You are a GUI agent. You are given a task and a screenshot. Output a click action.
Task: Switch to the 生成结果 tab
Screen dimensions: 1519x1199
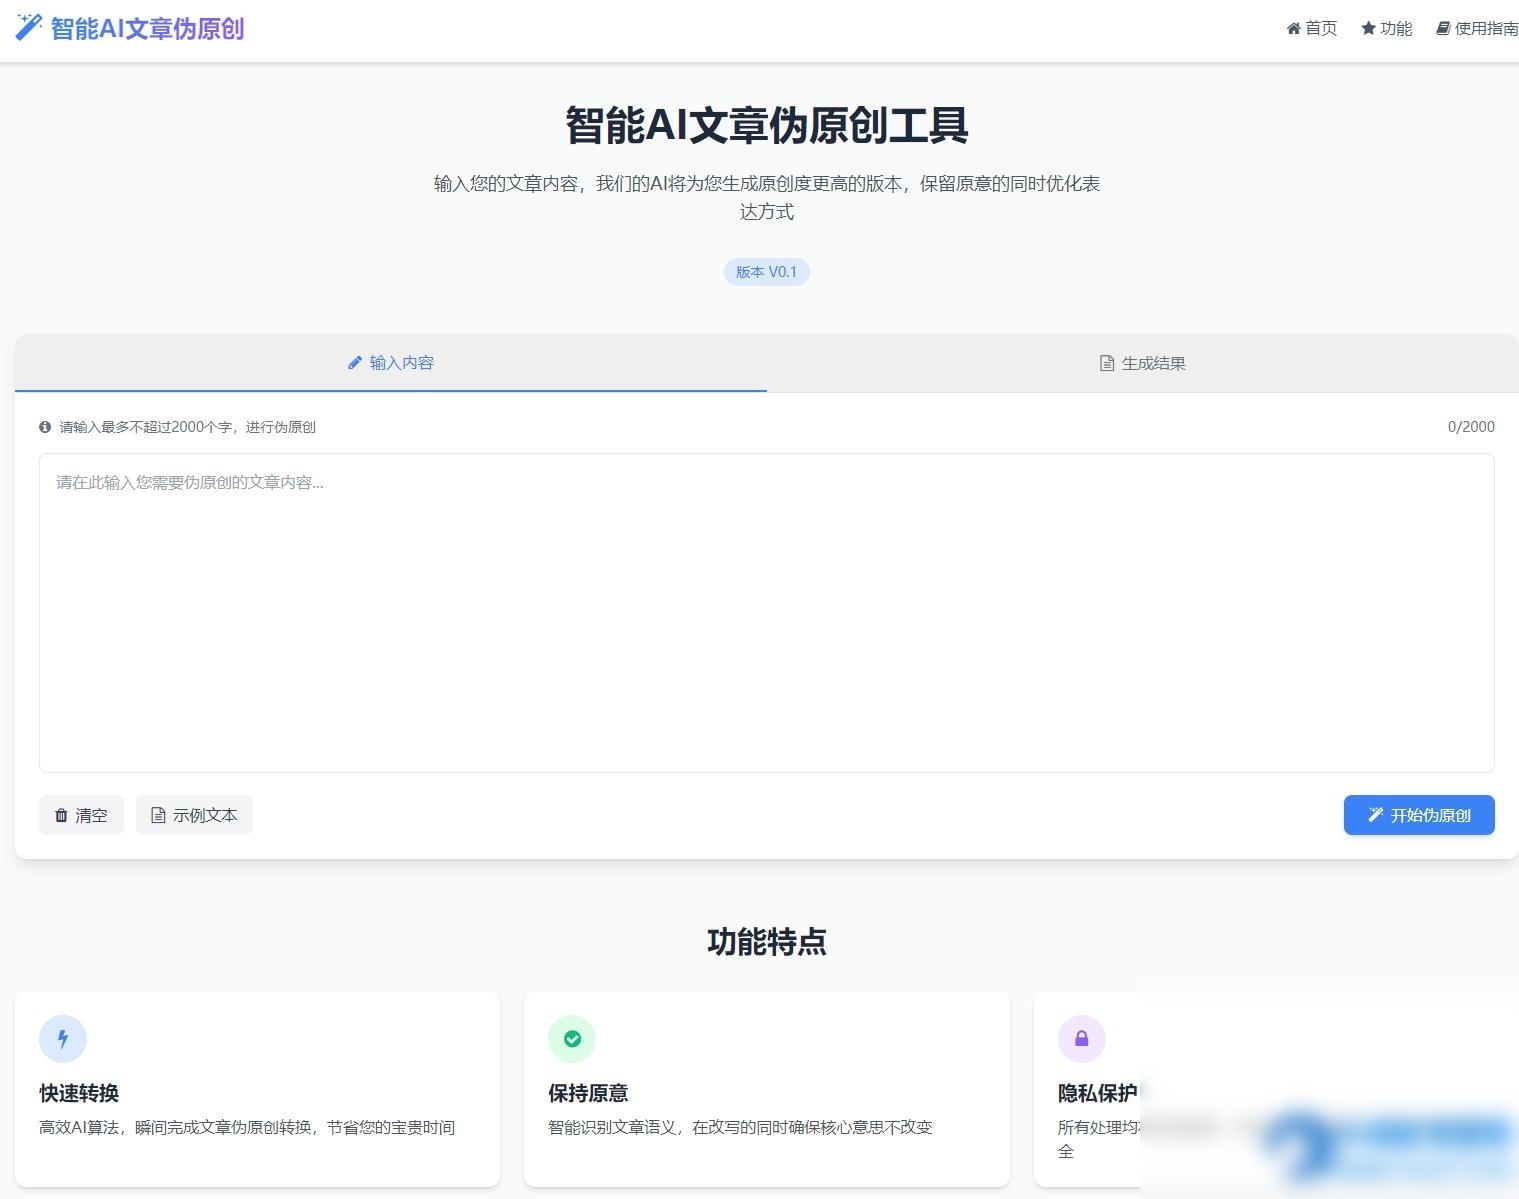pos(1141,362)
